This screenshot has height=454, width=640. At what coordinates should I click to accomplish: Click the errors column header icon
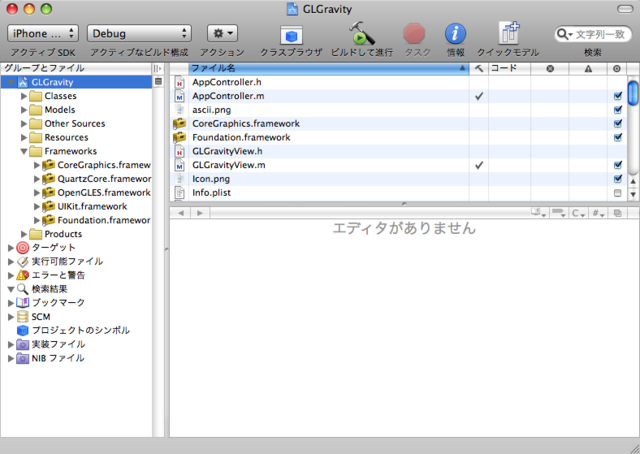(x=550, y=69)
